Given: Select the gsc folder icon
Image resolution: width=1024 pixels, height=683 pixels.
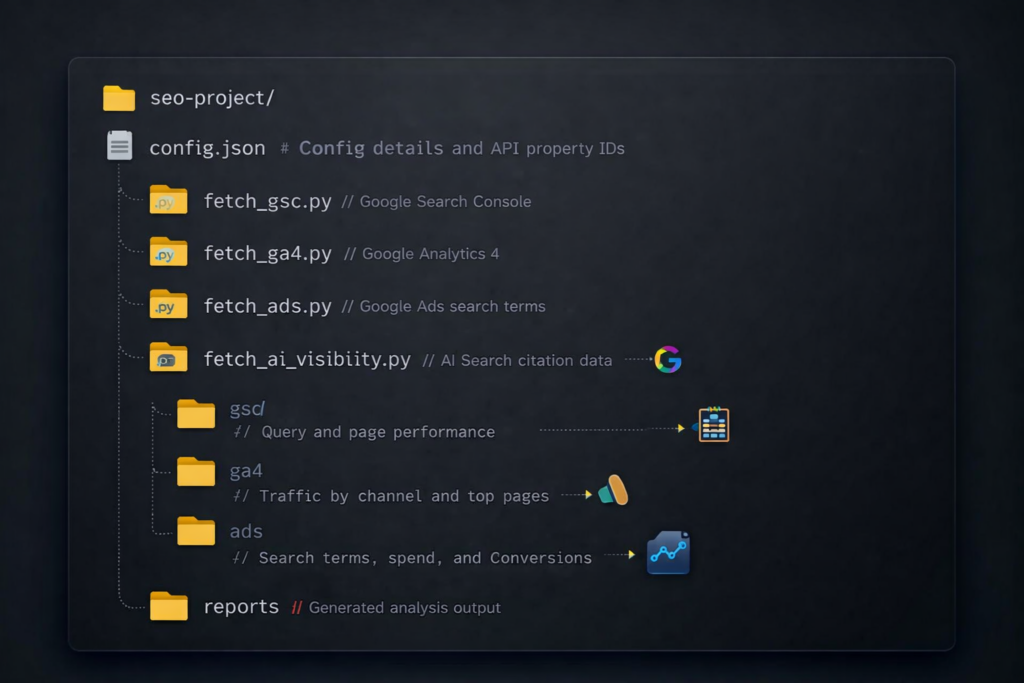Looking at the screenshot, I should point(196,413).
